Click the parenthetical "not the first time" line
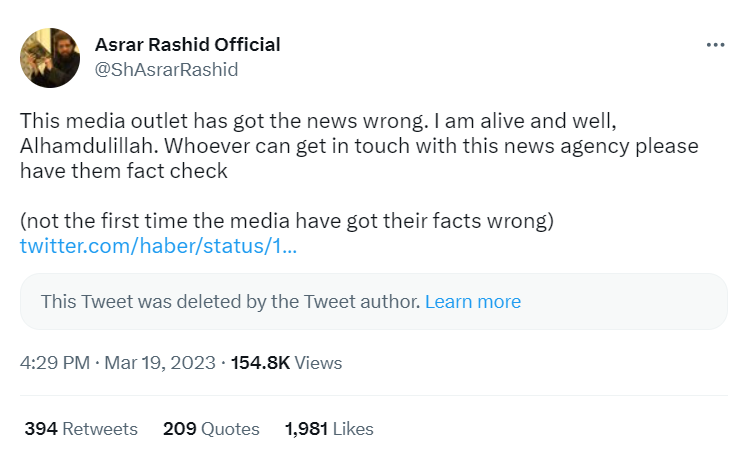747x457 pixels. [287, 220]
